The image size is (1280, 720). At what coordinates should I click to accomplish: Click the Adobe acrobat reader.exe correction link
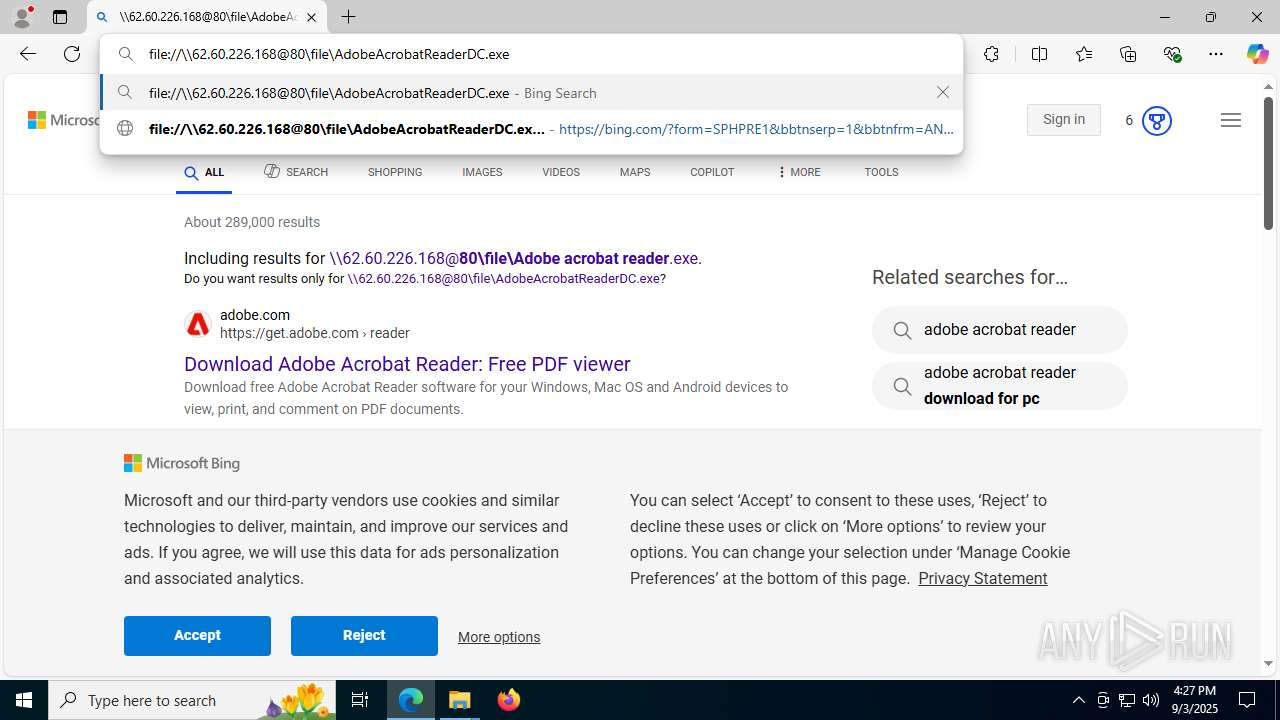tap(514, 258)
